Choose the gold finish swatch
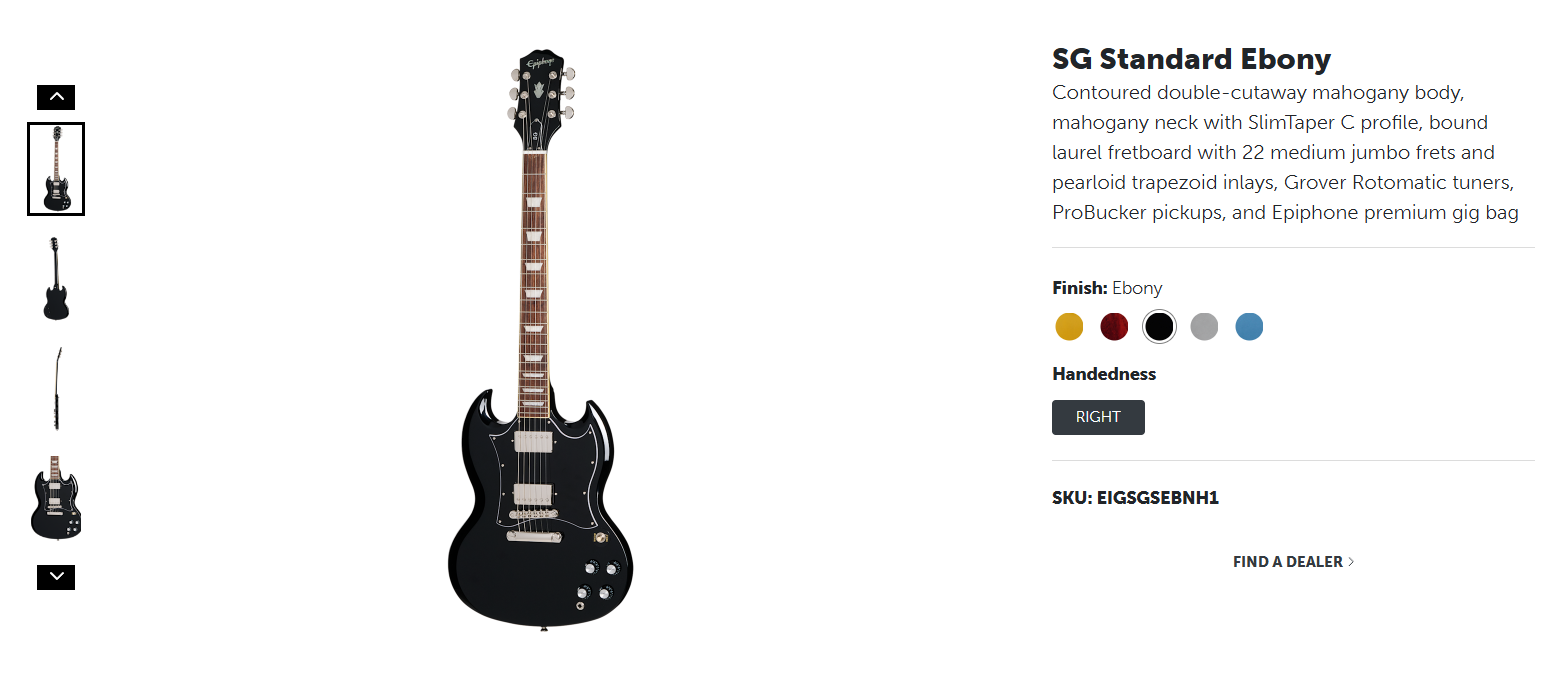This screenshot has width=1559, height=684. tap(1069, 326)
